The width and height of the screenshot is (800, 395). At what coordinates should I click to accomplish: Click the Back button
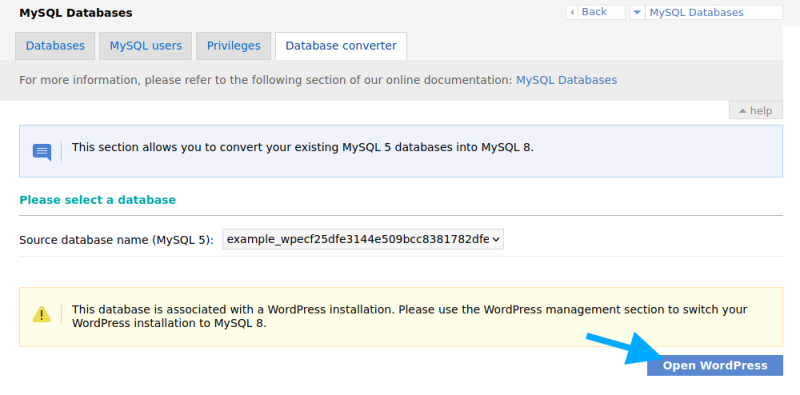[x=595, y=12]
